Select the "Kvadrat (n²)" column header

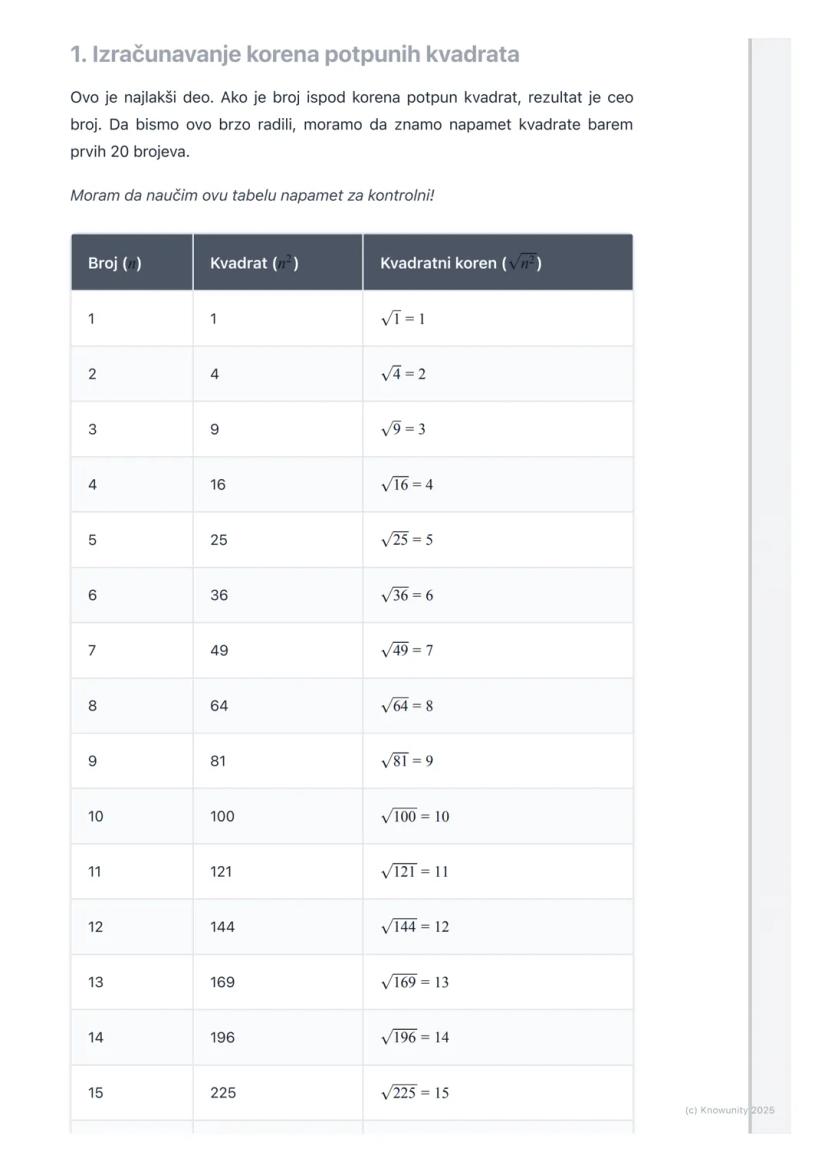coord(254,263)
